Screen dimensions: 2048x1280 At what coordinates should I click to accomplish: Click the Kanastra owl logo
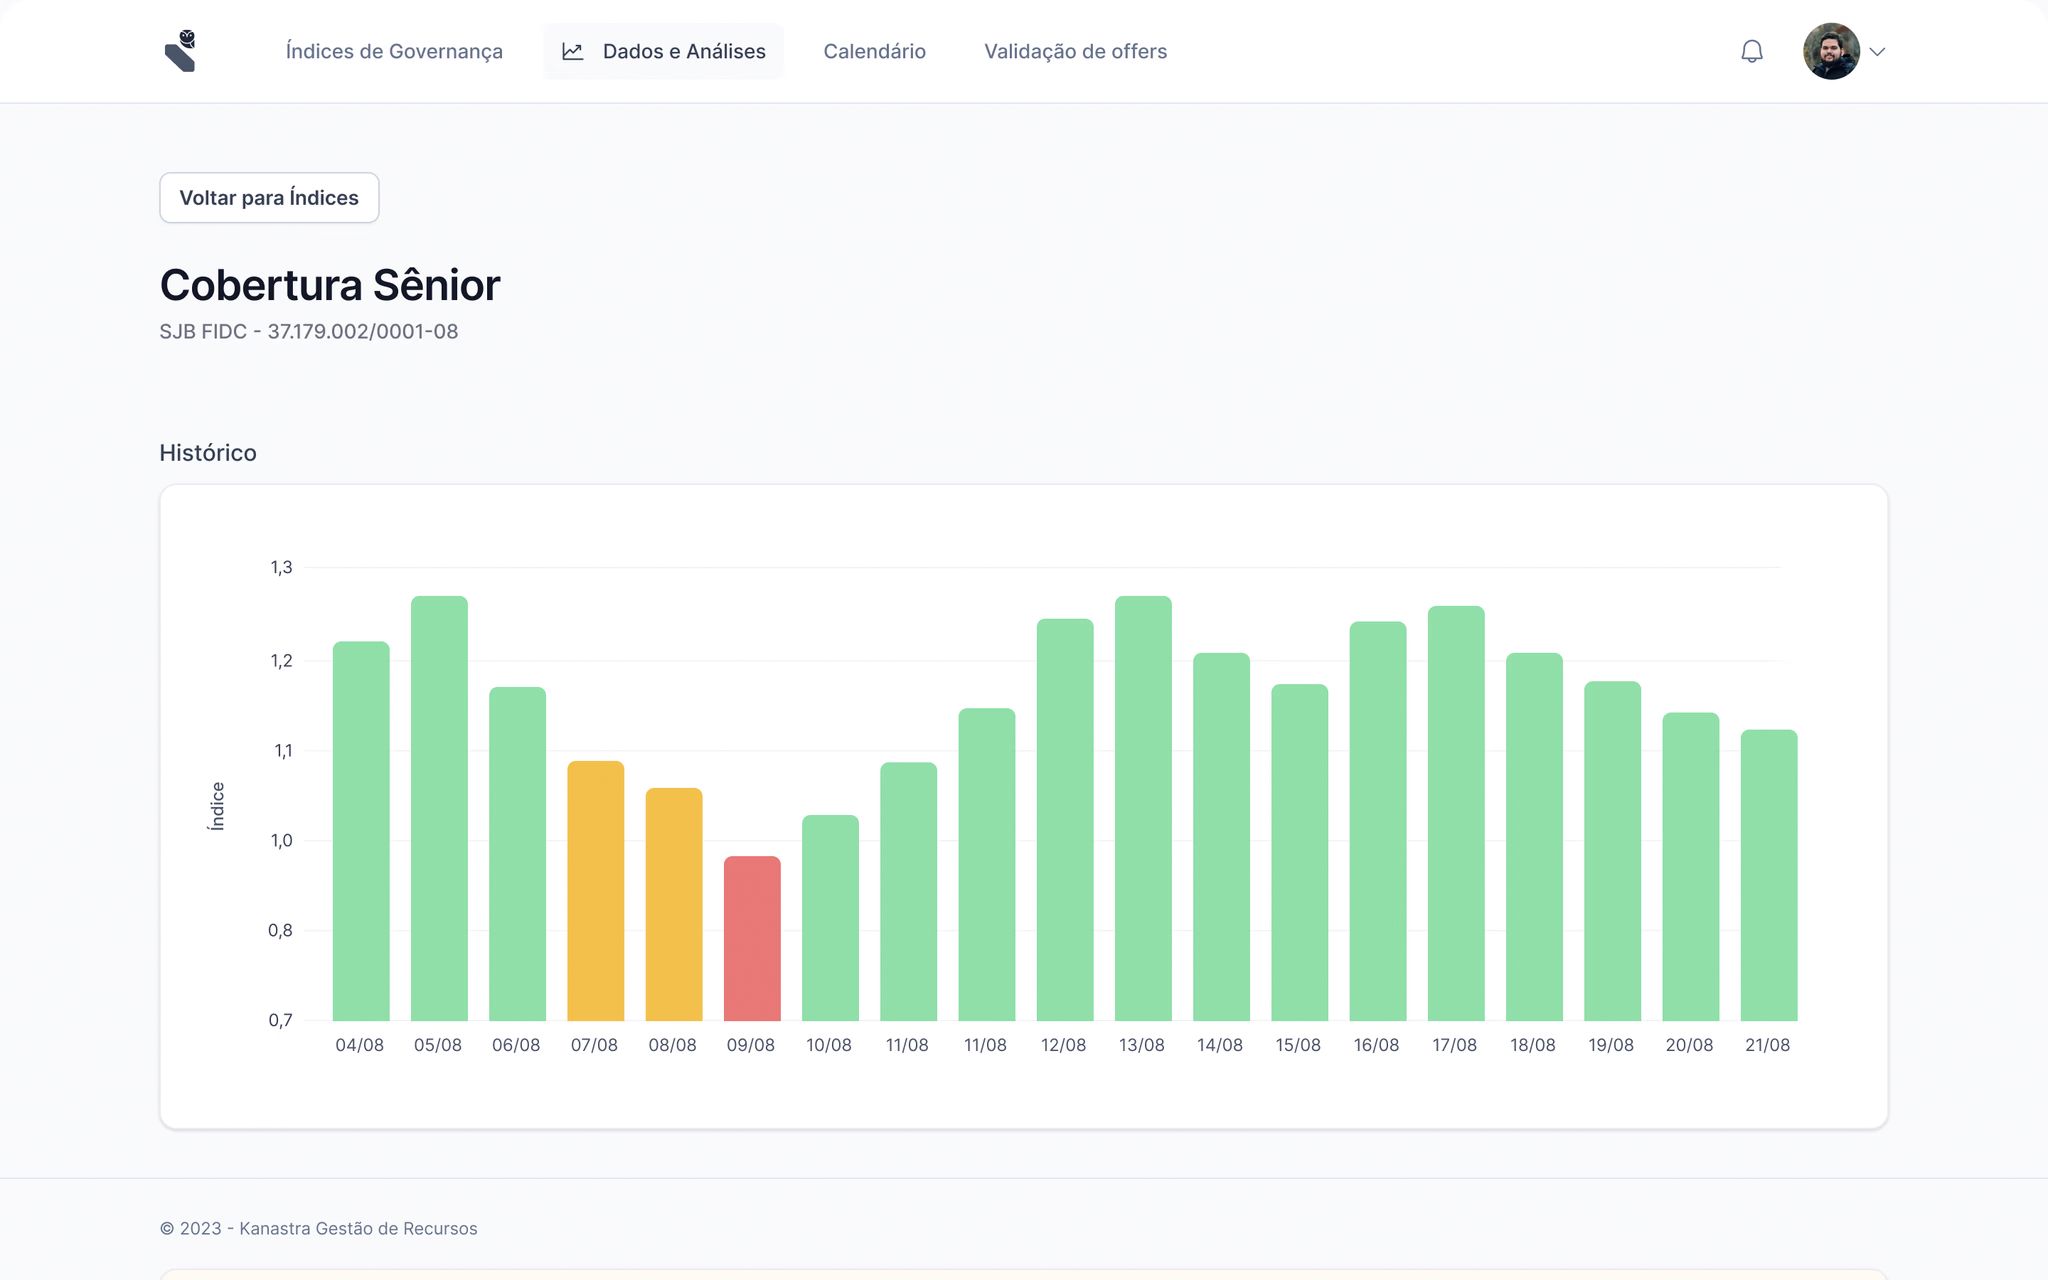pos(181,51)
